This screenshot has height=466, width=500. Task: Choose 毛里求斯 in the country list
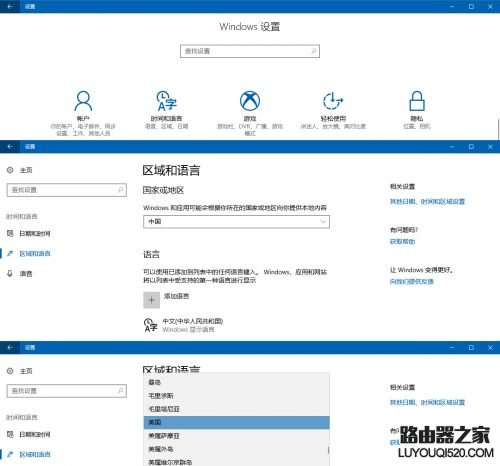click(x=236, y=396)
